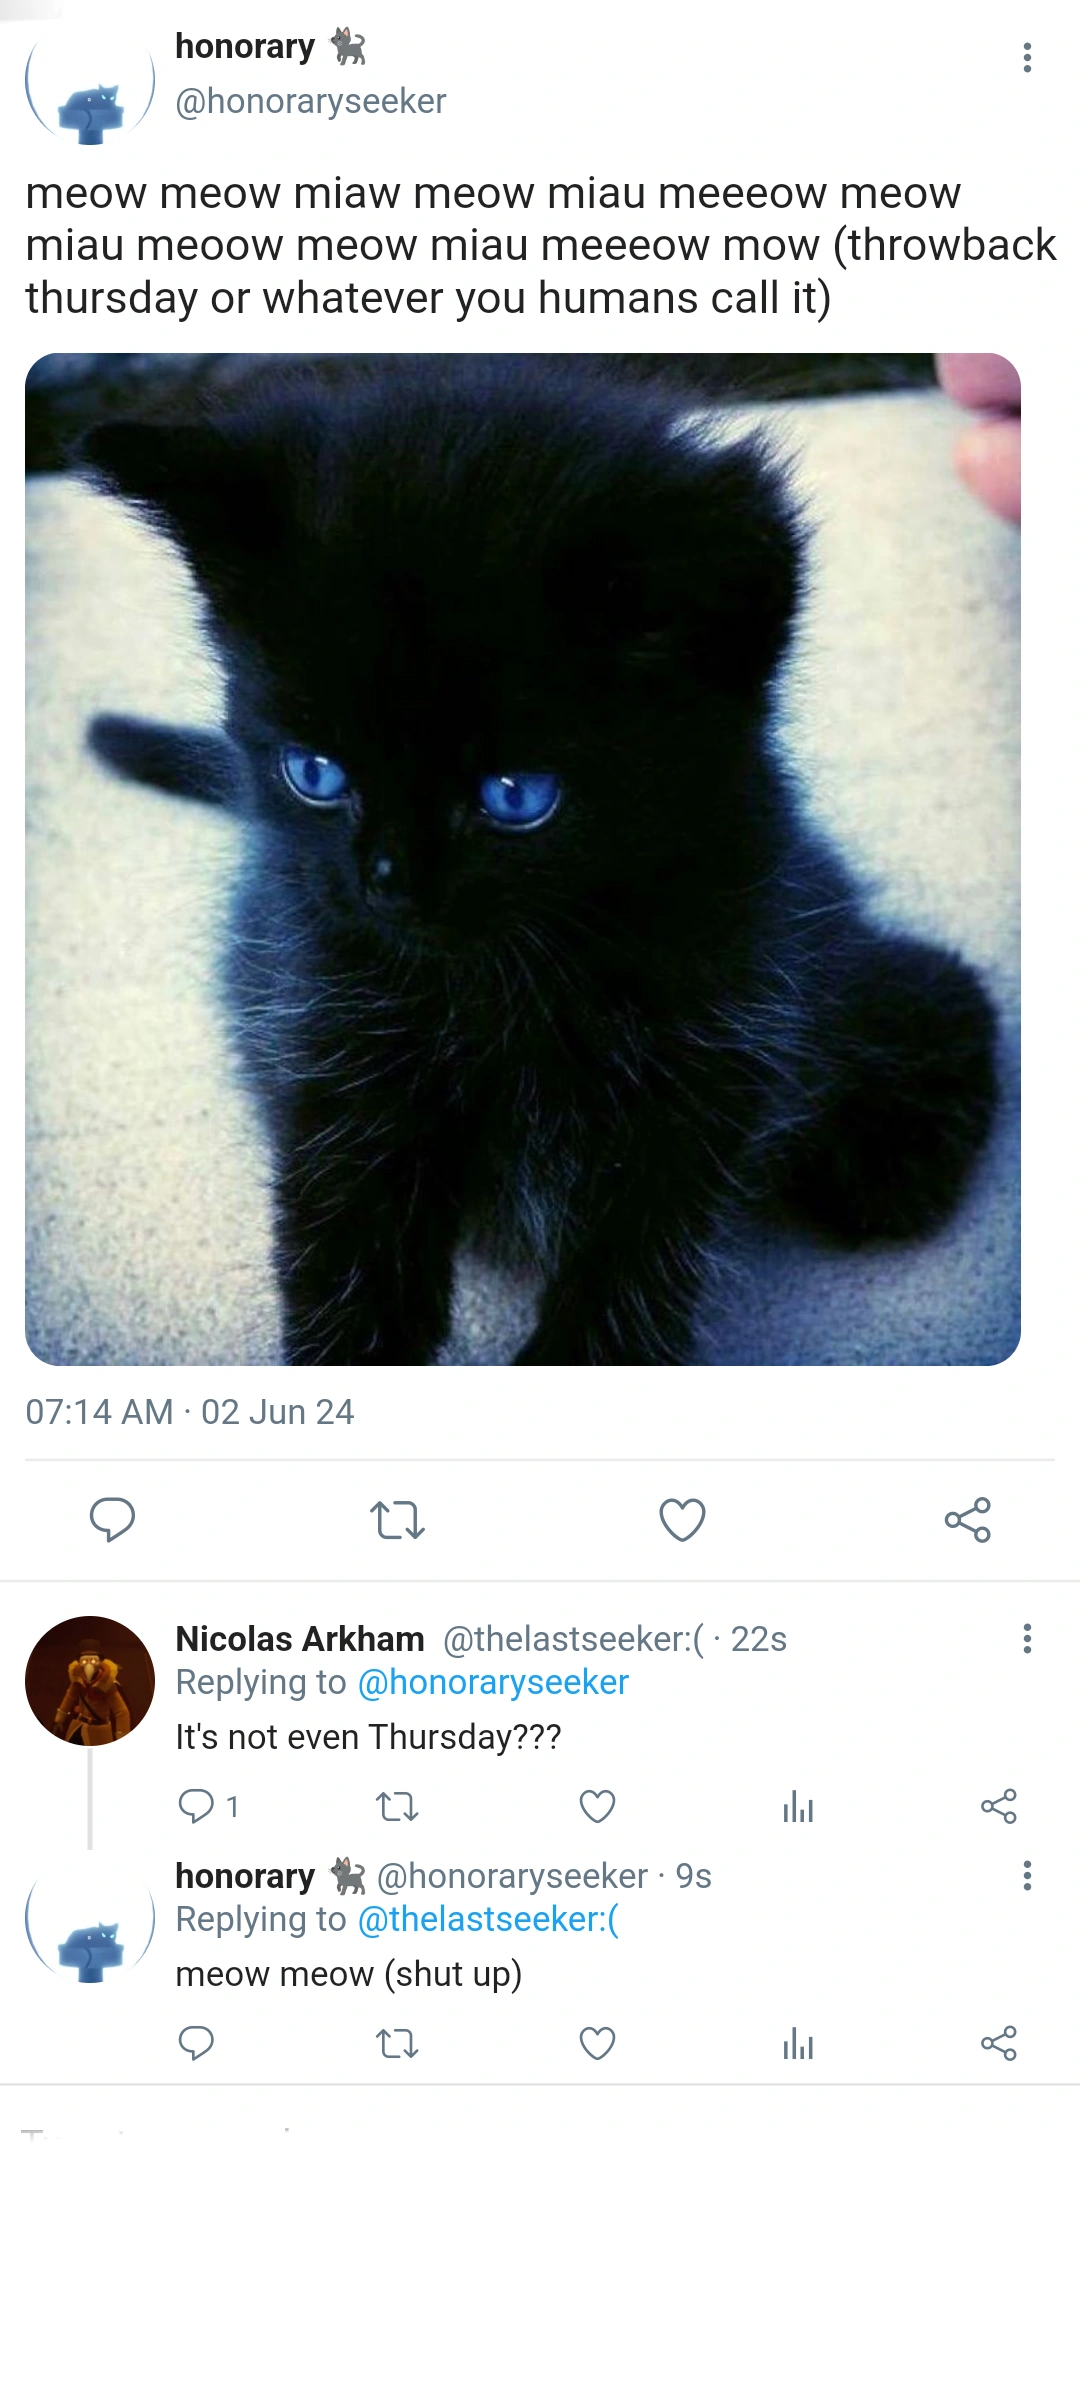1080x2400 pixels.
Task: Click the @thelastseeker:( mention link
Action: pos(488,1919)
